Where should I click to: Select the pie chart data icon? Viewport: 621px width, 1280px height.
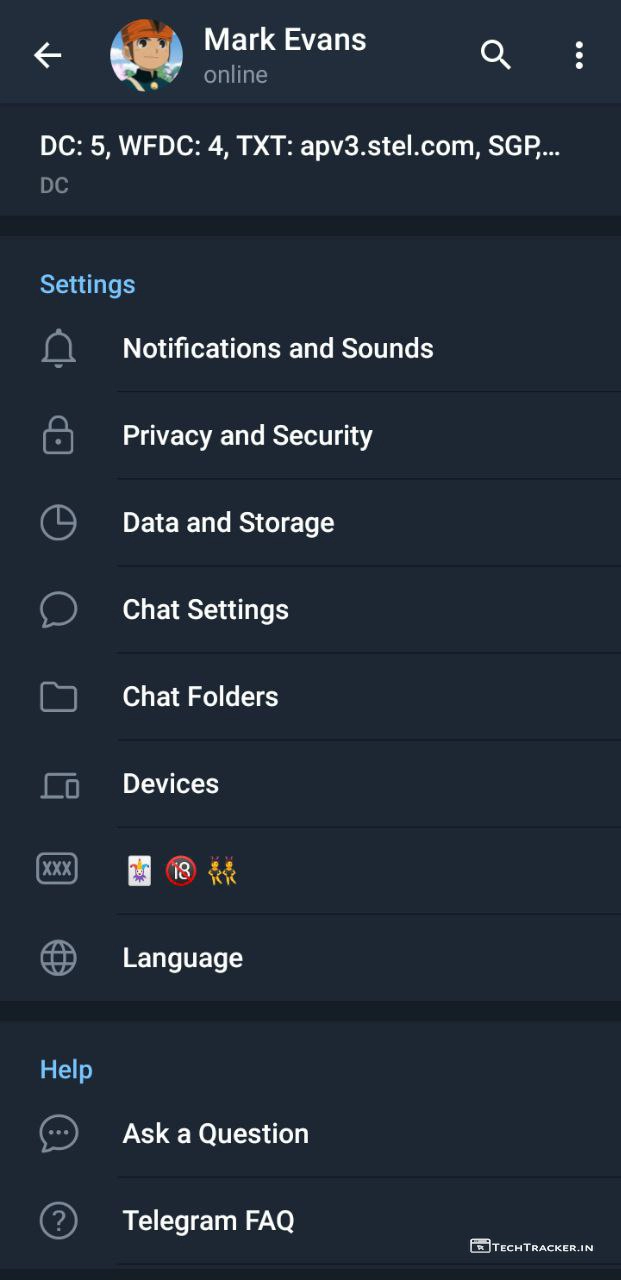click(x=58, y=523)
